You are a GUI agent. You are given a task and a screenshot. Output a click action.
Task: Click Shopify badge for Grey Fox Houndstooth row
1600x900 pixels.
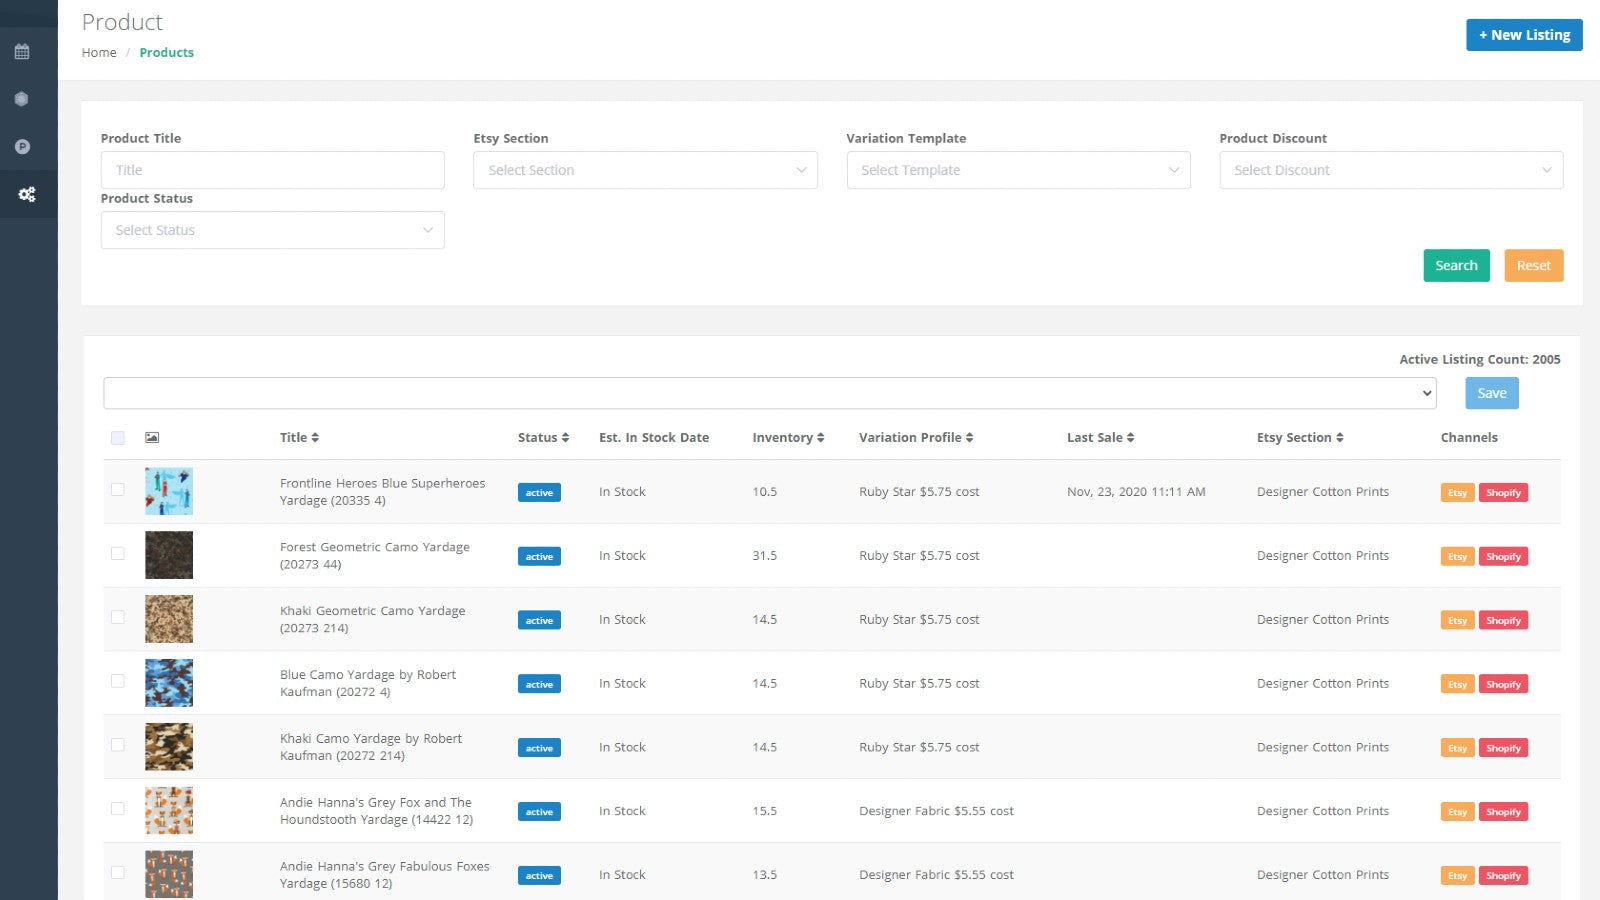1503,812
